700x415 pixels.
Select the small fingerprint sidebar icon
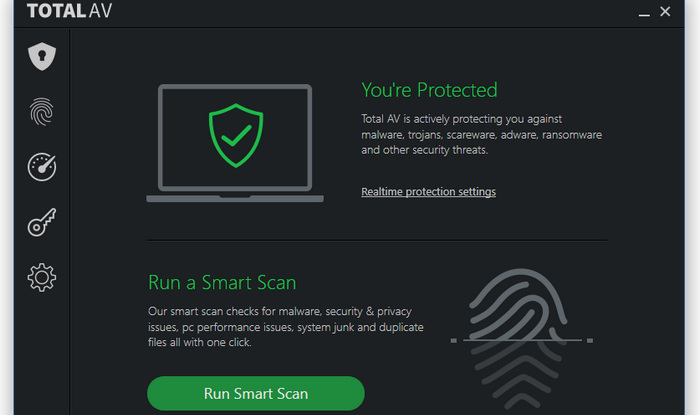coord(42,112)
